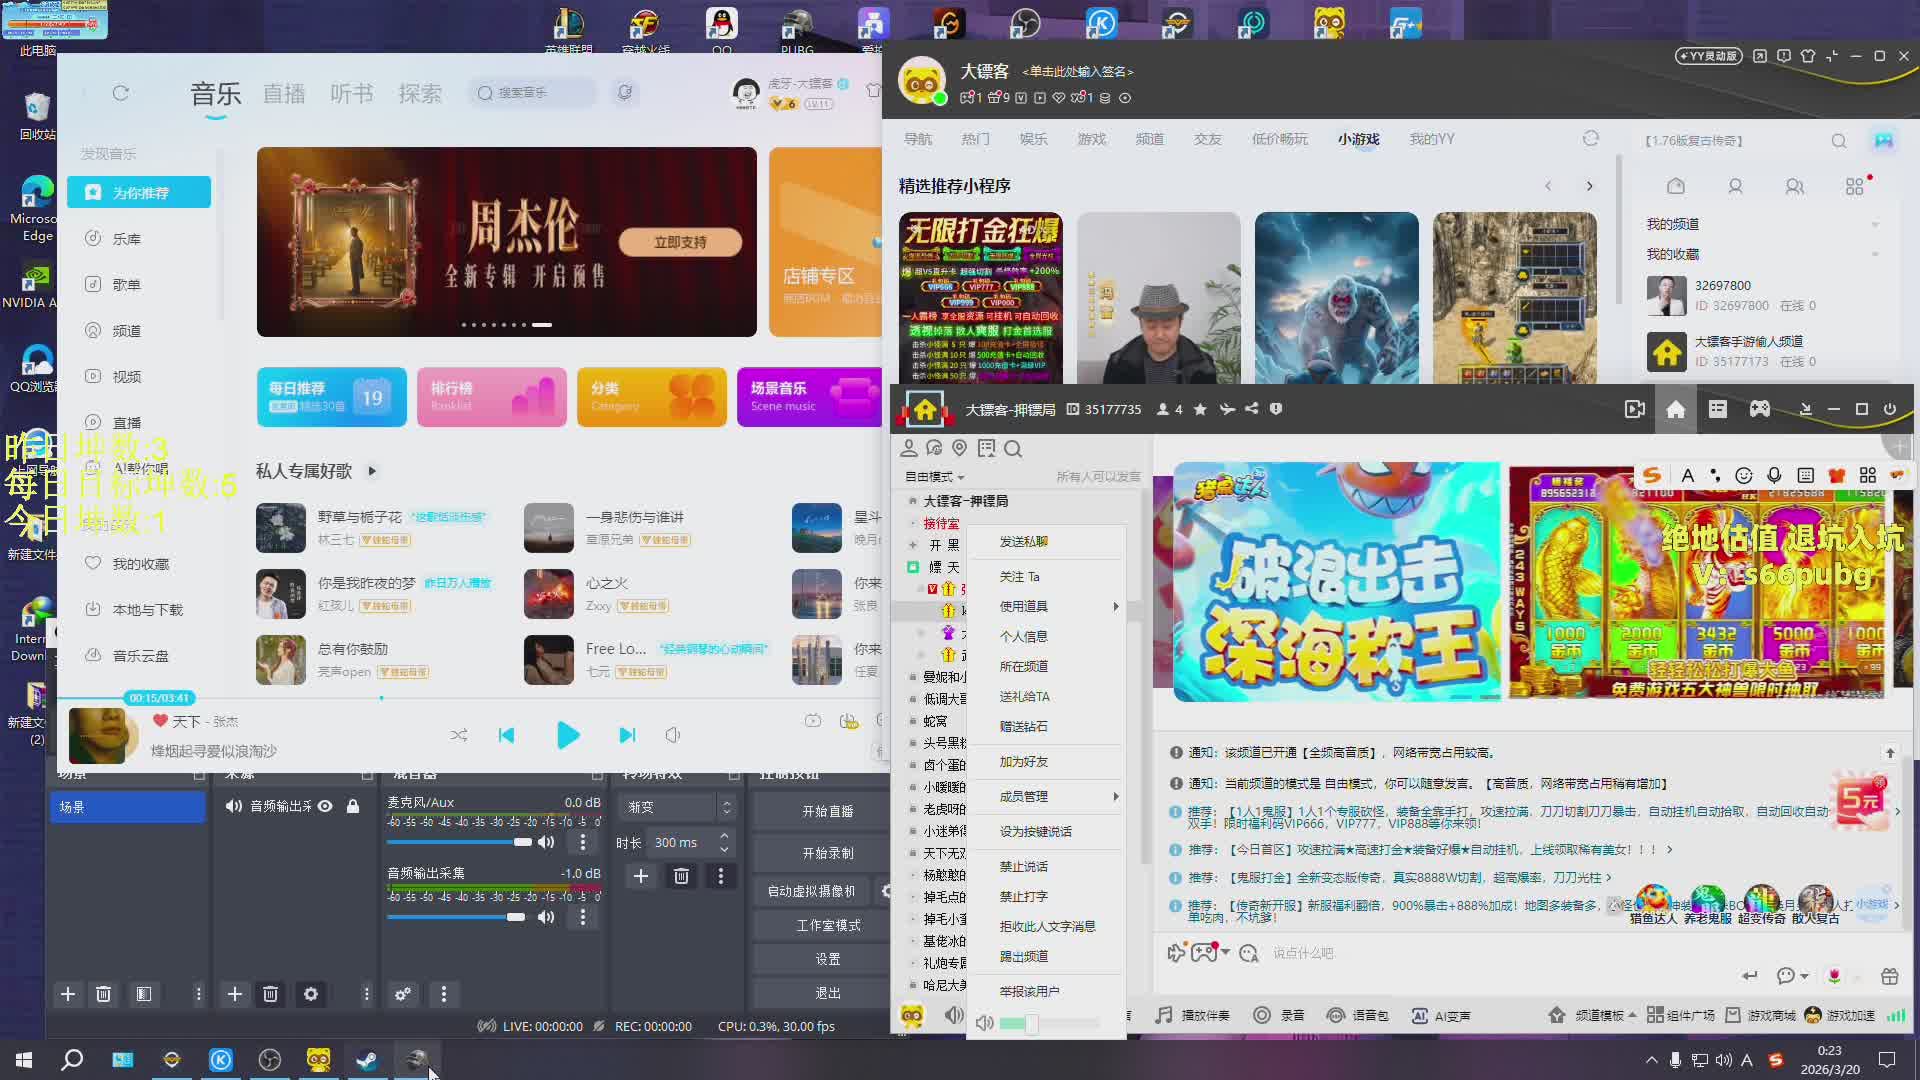Image resolution: width=1920 pixels, height=1080 pixels.
Task: Switch to the 直播 tab in music app
Action: click(x=284, y=94)
